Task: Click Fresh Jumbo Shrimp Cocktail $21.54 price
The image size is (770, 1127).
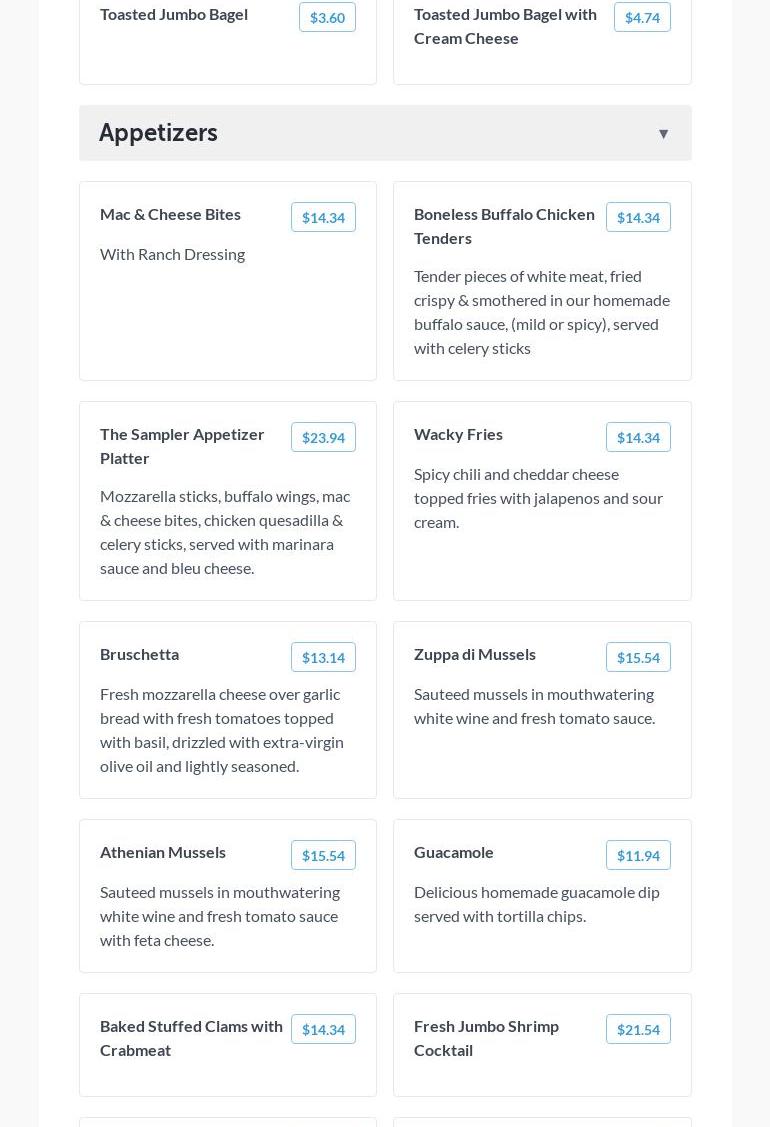Action: (638, 1029)
